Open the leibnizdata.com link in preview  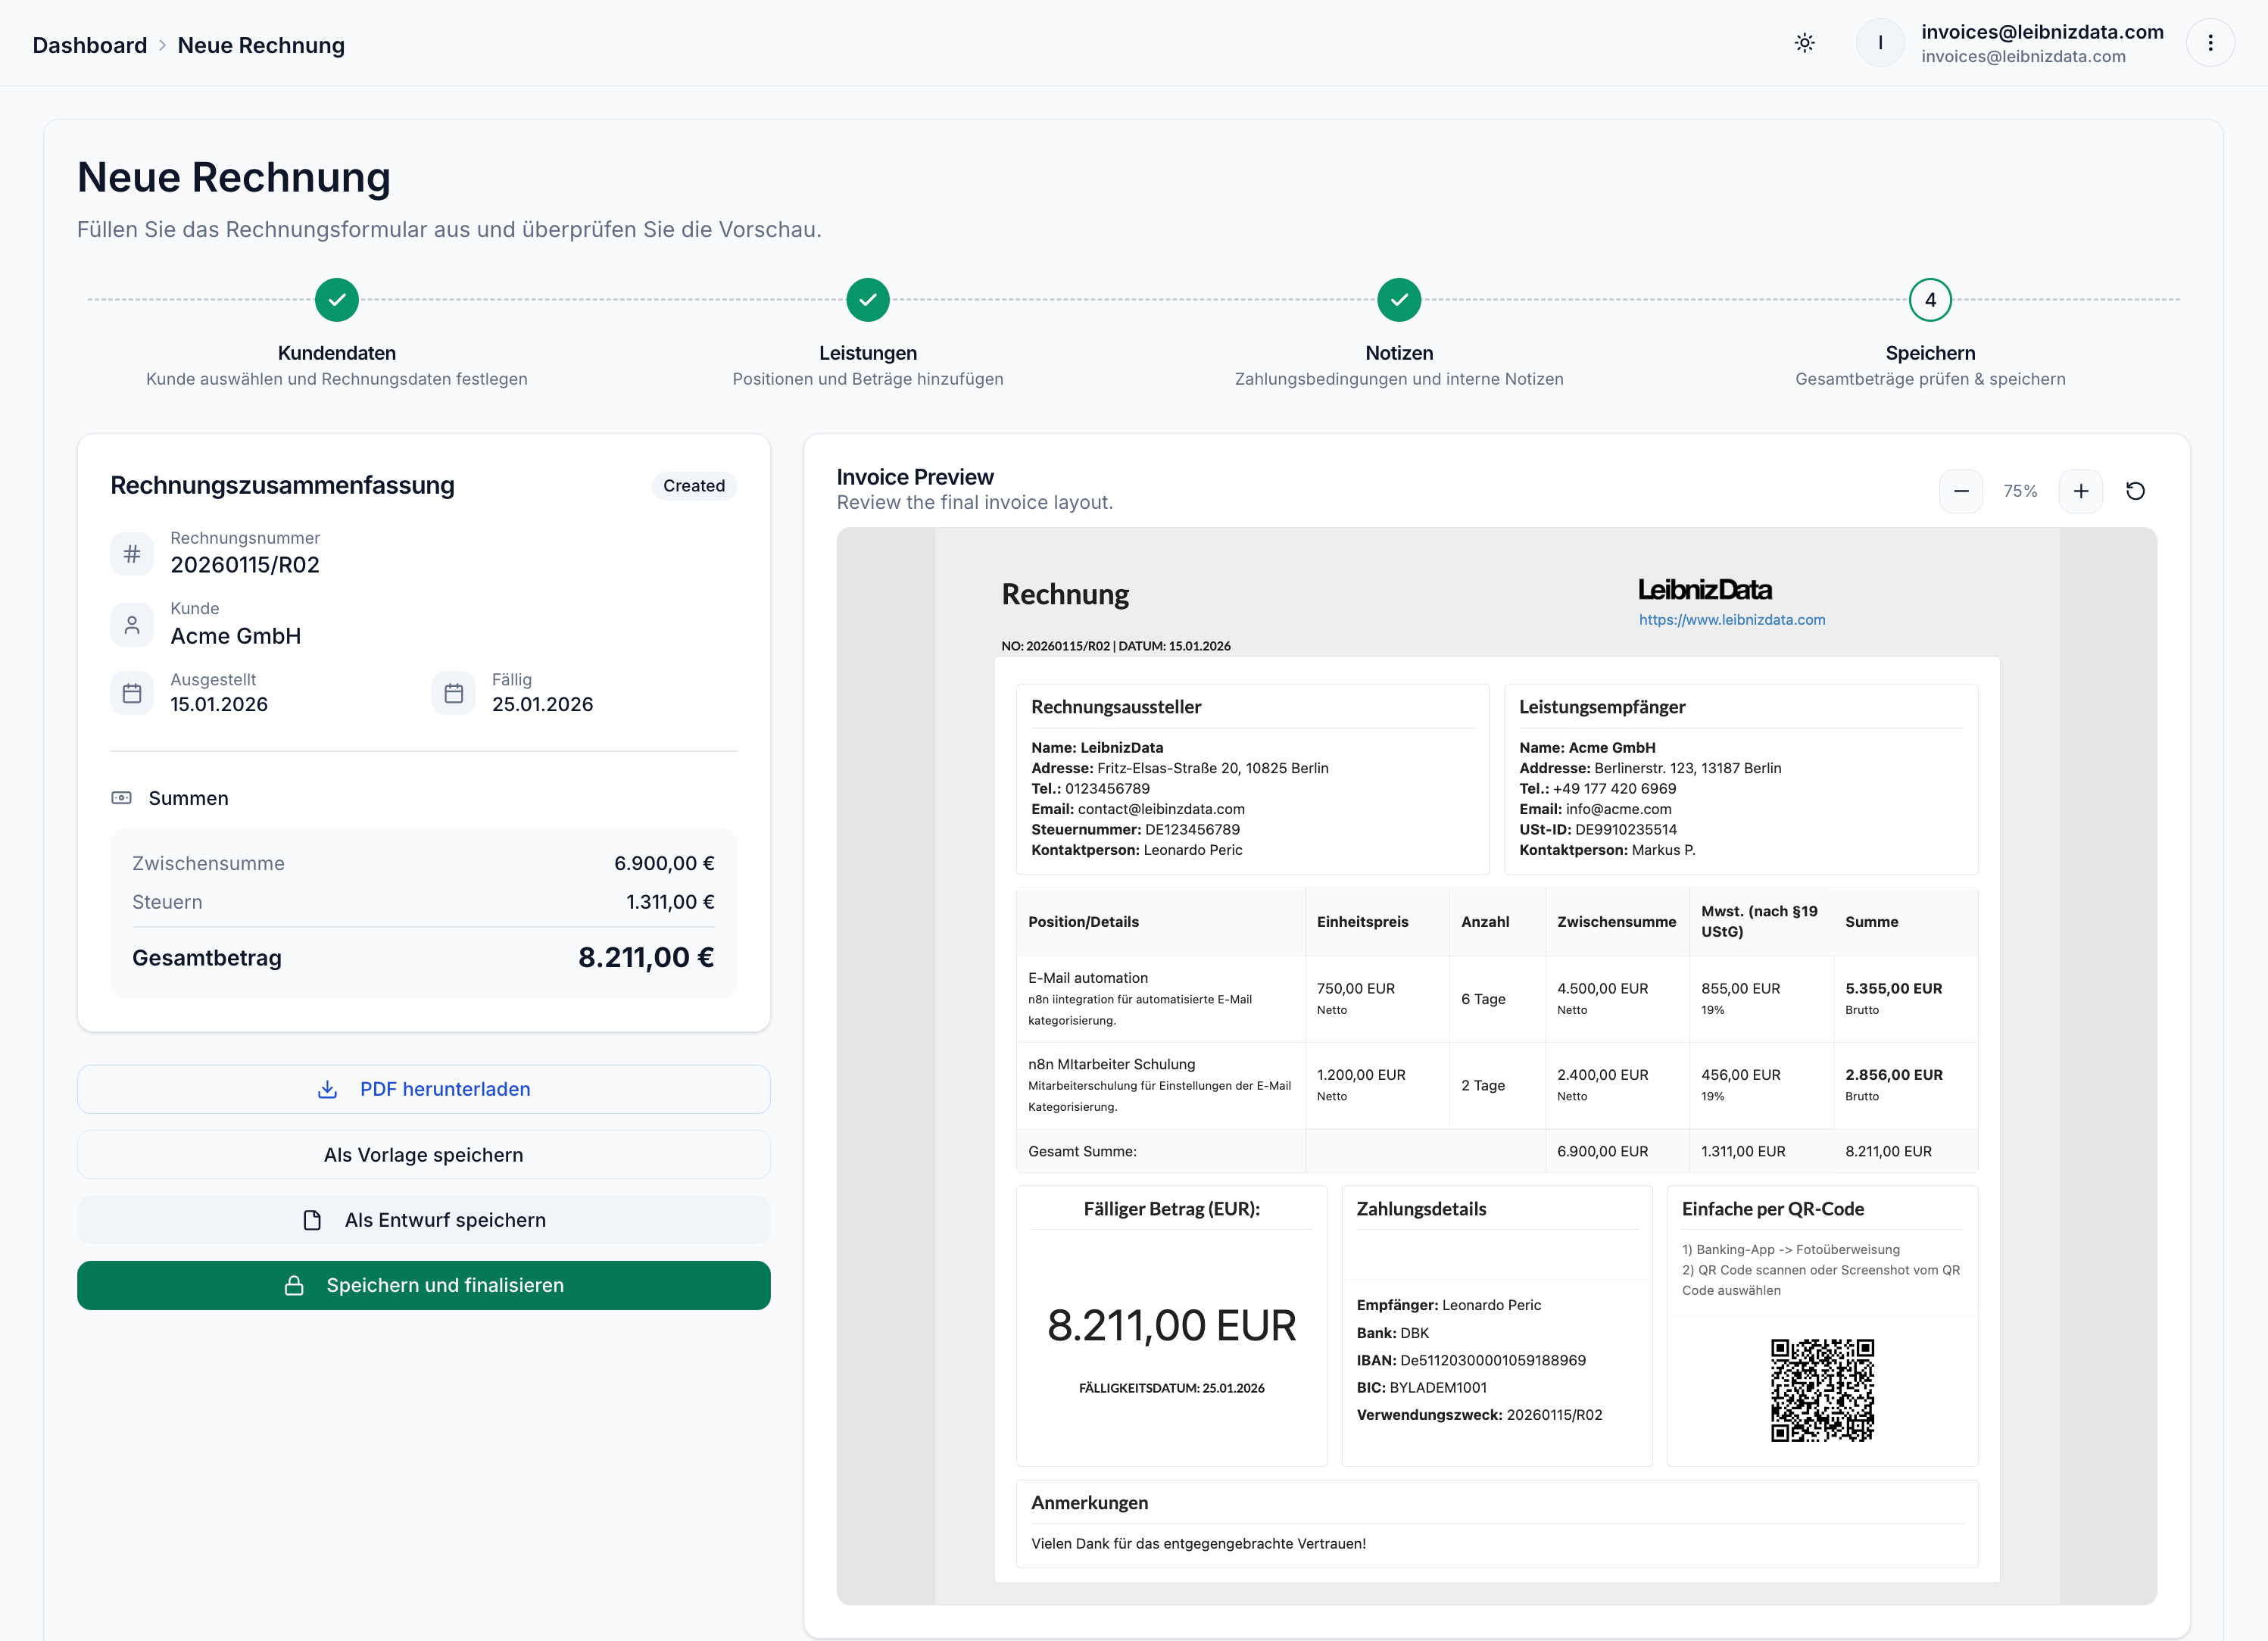tap(1731, 620)
